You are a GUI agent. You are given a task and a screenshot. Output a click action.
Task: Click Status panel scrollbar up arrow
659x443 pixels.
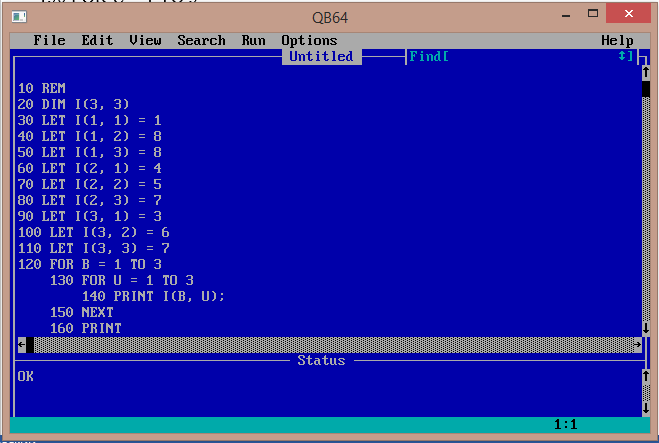click(x=646, y=376)
